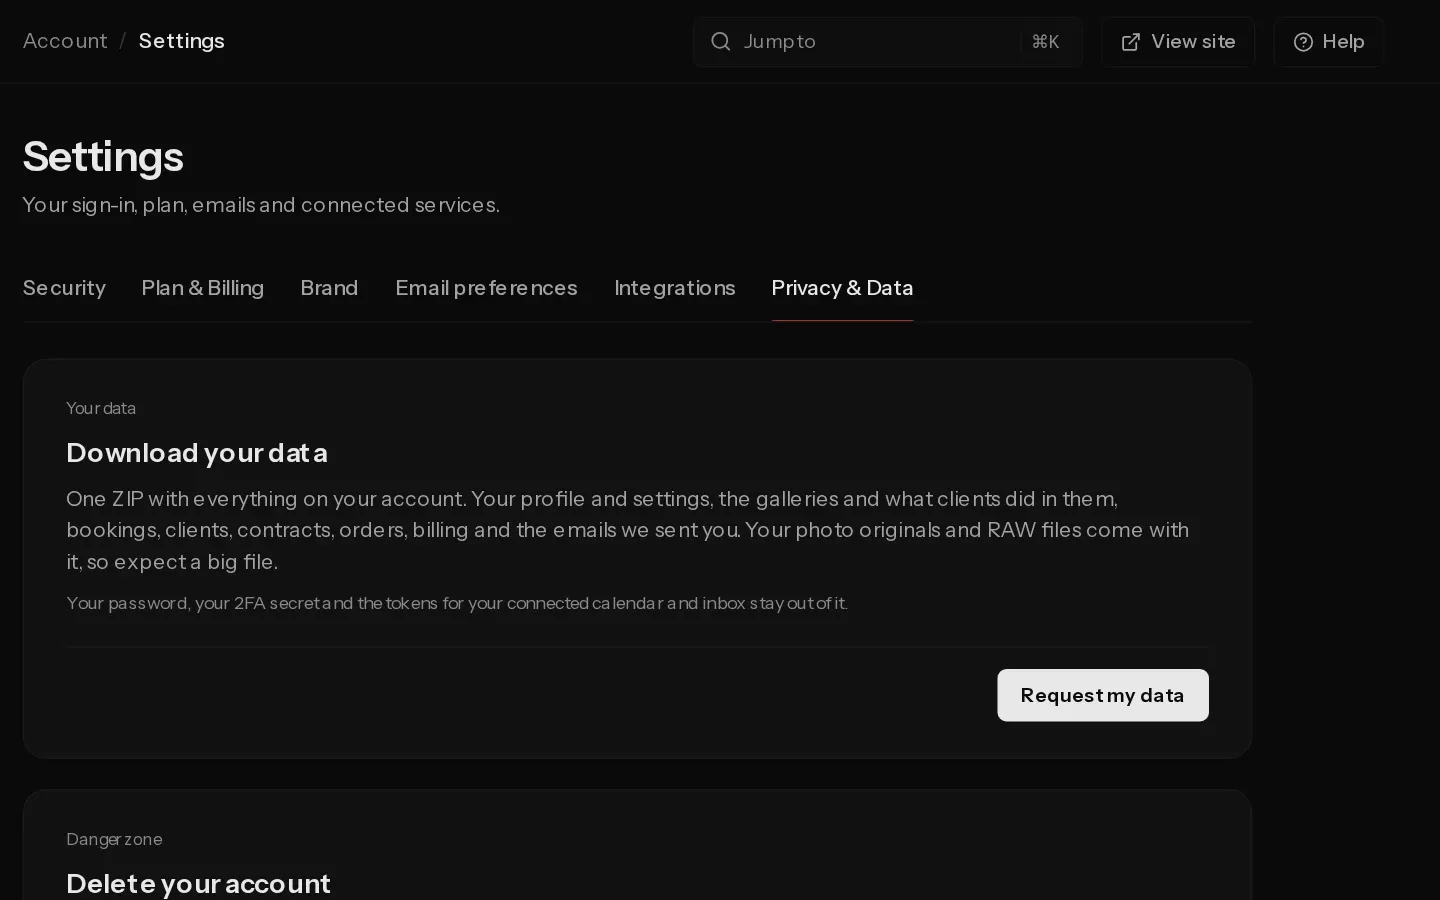Open the Integrations tab

tap(675, 288)
